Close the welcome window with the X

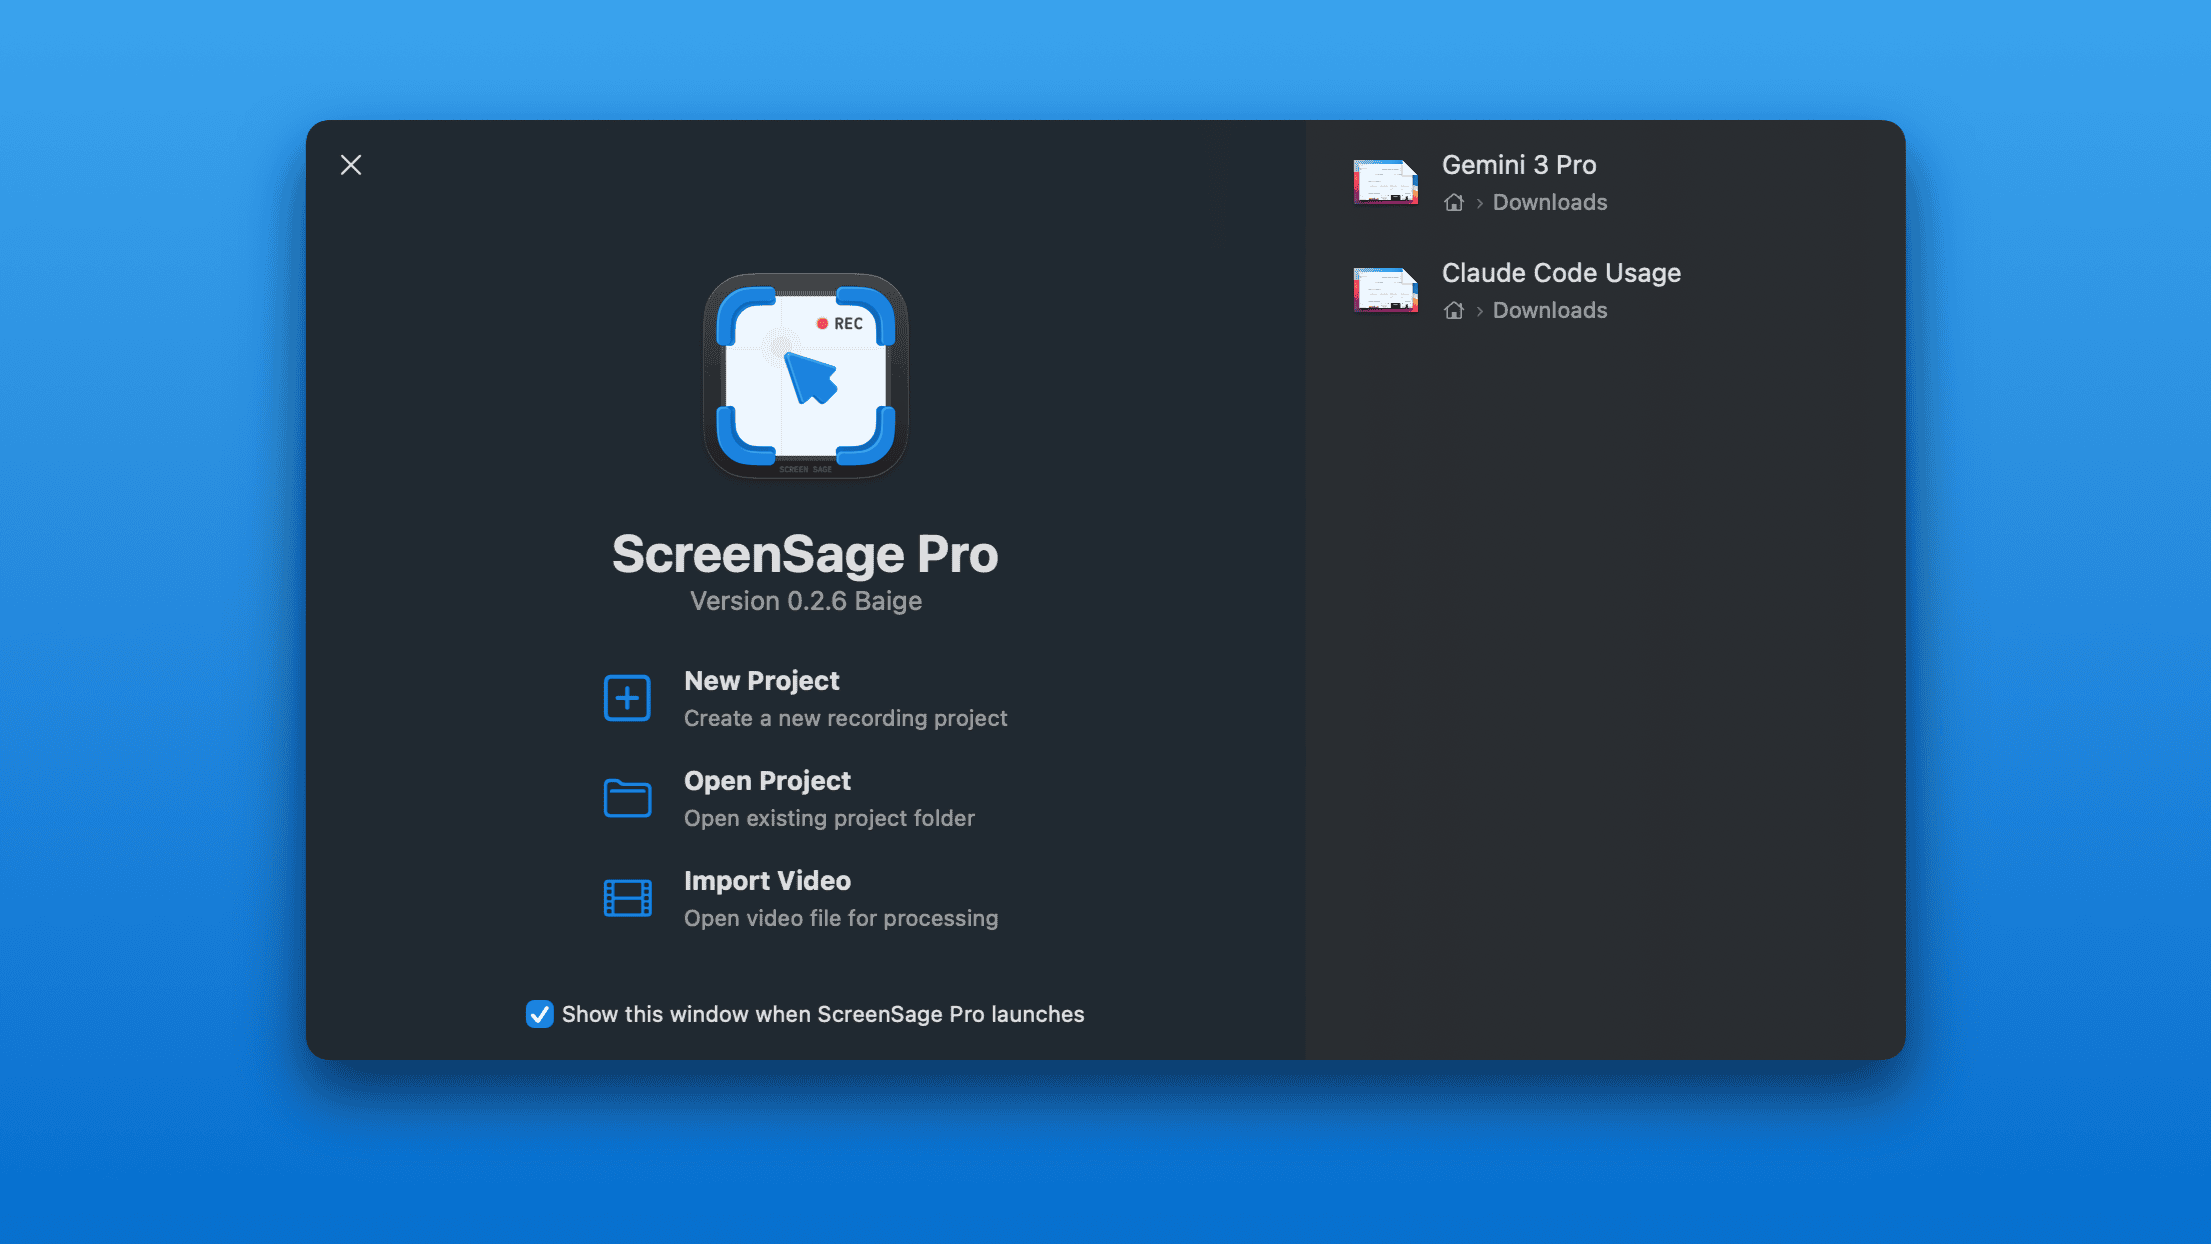point(351,165)
